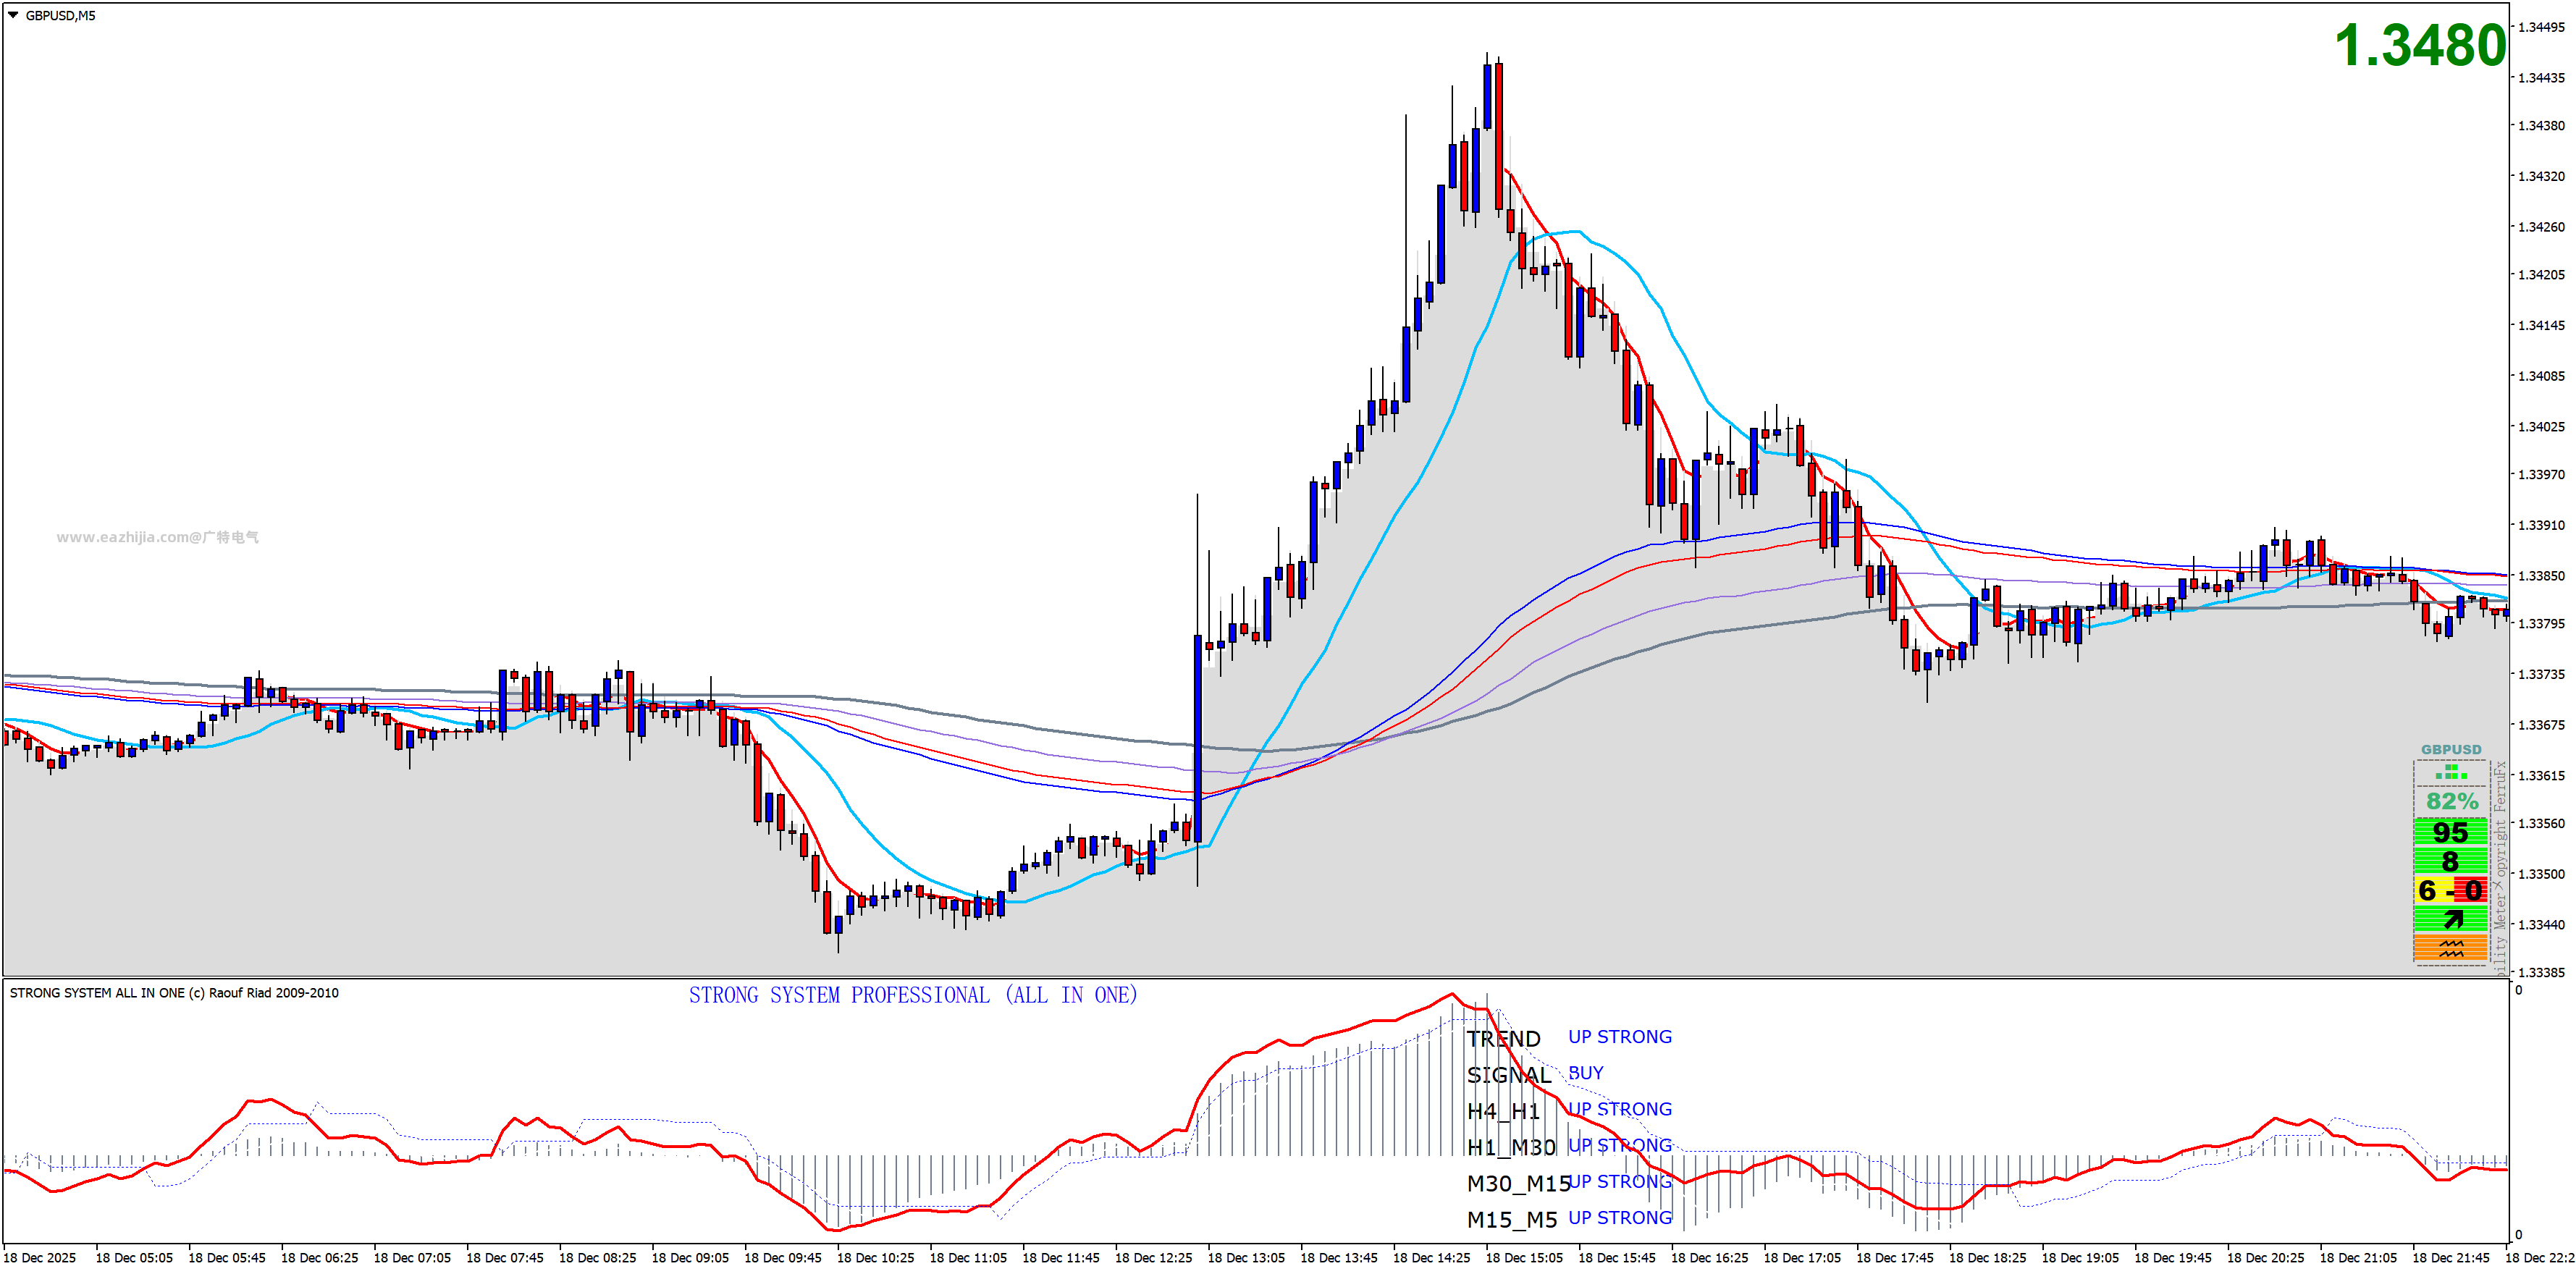Click the 1.34025 price scale label
This screenshot has width=2576, height=1274.
click(2541, 427)
